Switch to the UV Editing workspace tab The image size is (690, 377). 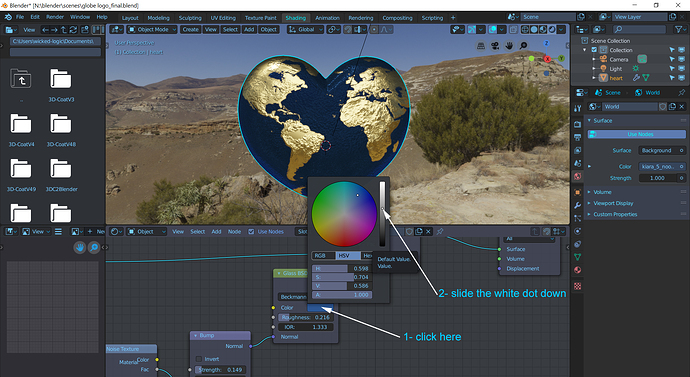(223, 18)
